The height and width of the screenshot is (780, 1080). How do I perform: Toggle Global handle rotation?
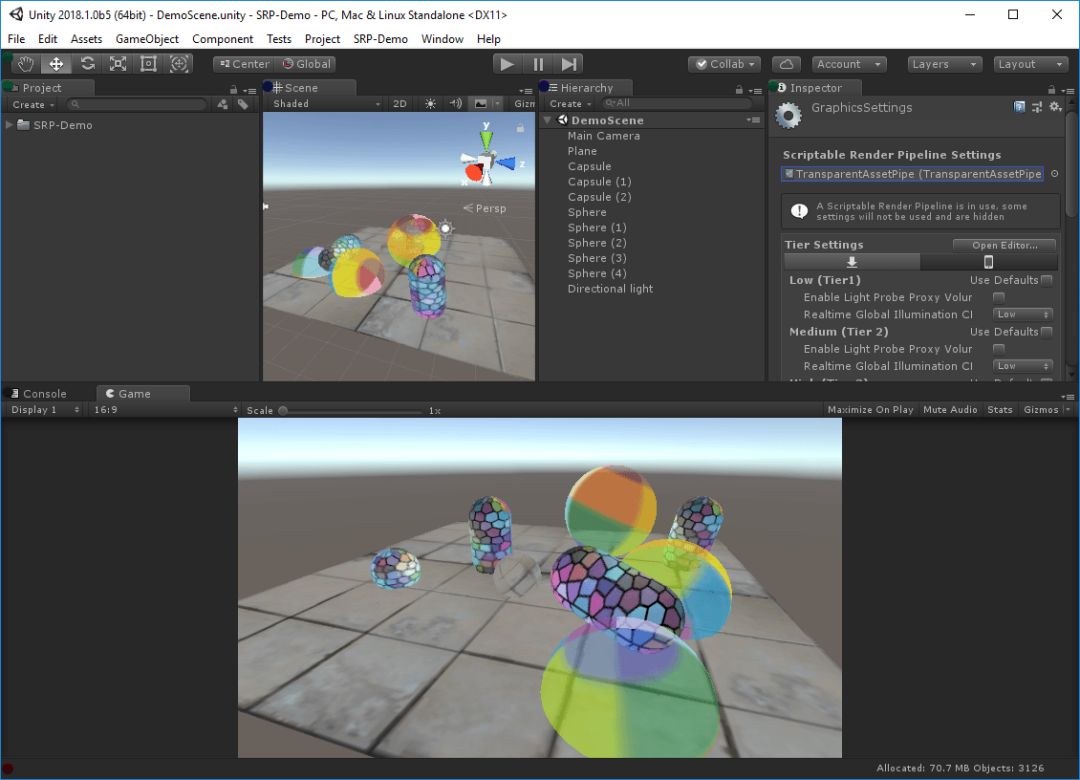coord(306,64)
